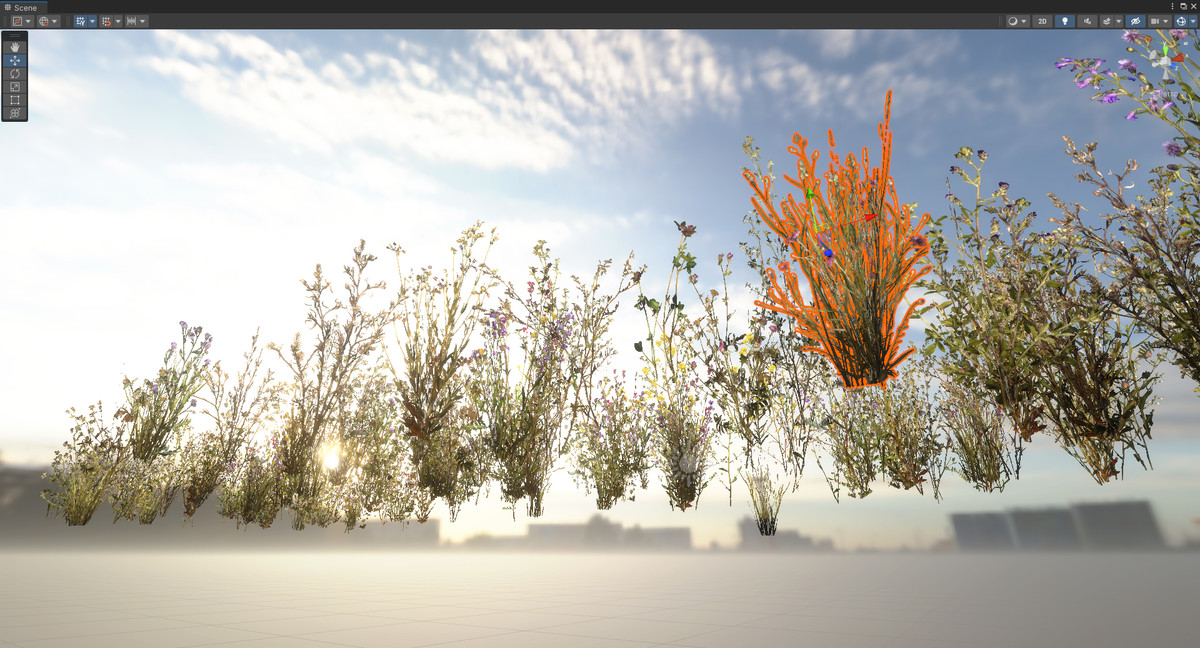1200x648 pixels.
Task: Expand the scene effects dropdown arrow
Action: (x=1118, y=20)
